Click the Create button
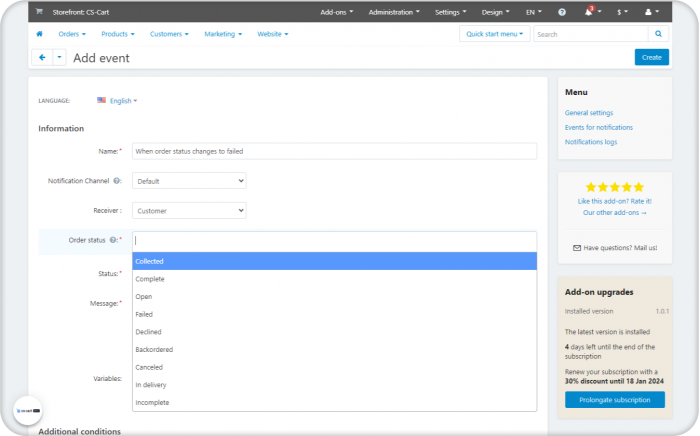This screenshot has height=436, width=700. click(x=651, y=57)
